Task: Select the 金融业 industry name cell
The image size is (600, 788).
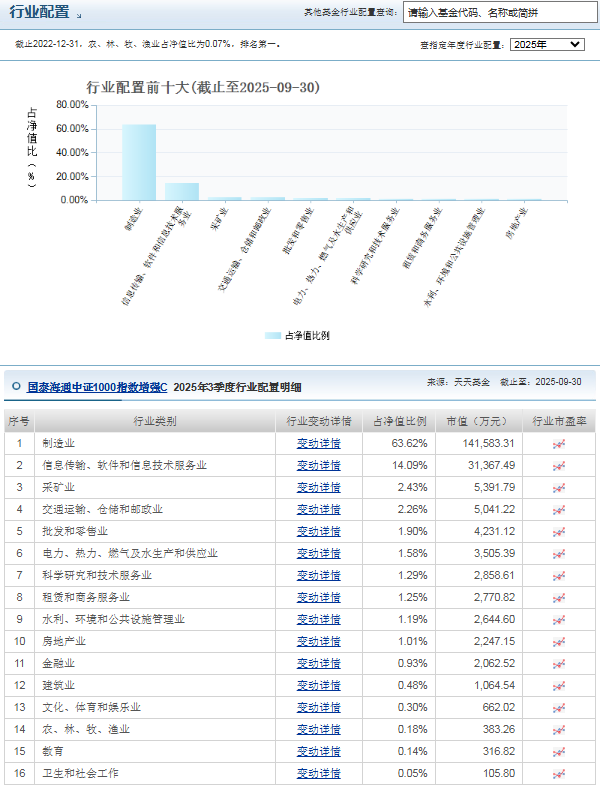Action: pos(155,664)
